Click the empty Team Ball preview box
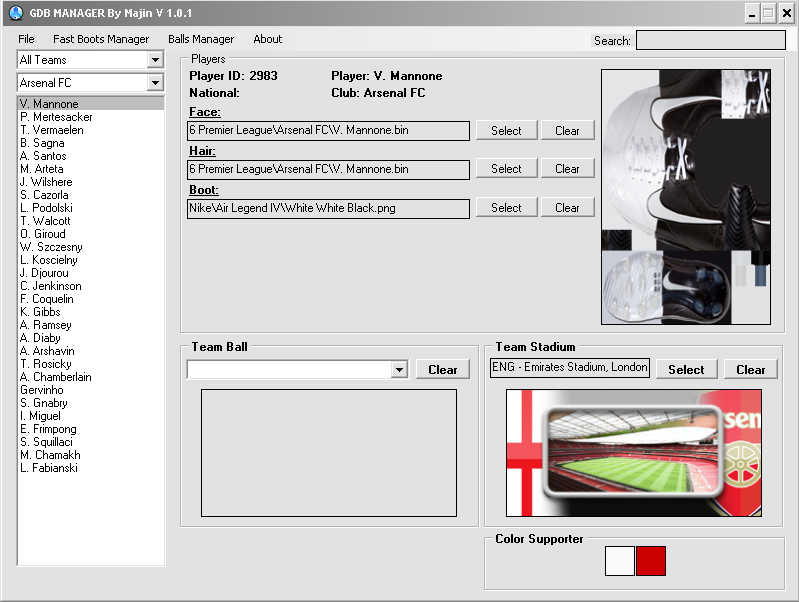The height and width of the screenshot is (602, 799). click(329, 453)
